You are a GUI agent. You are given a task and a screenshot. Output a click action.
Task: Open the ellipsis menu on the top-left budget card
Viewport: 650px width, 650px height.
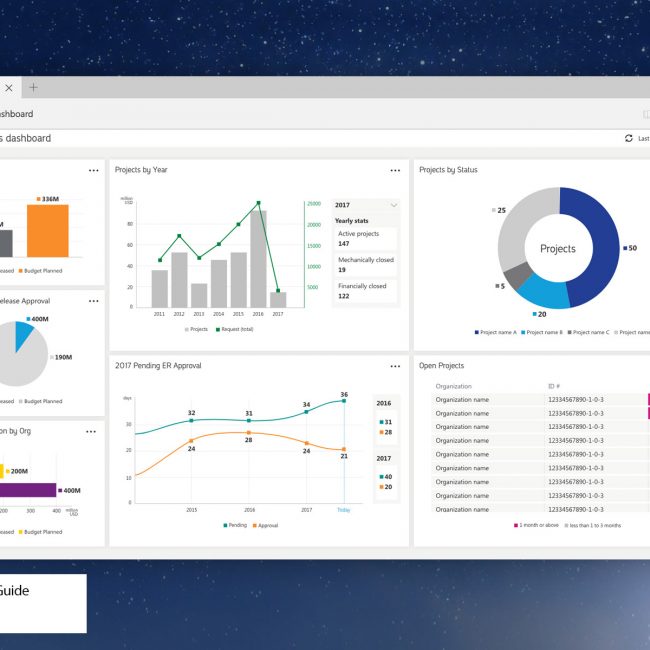coord(93,171)
